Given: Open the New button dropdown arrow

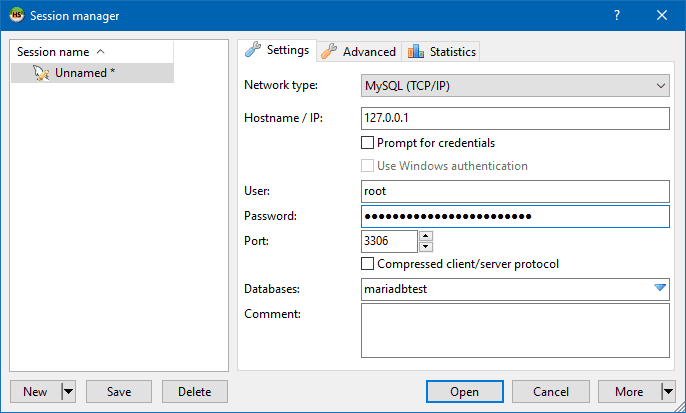Looking at the screenshot, I should coord(68,392).
